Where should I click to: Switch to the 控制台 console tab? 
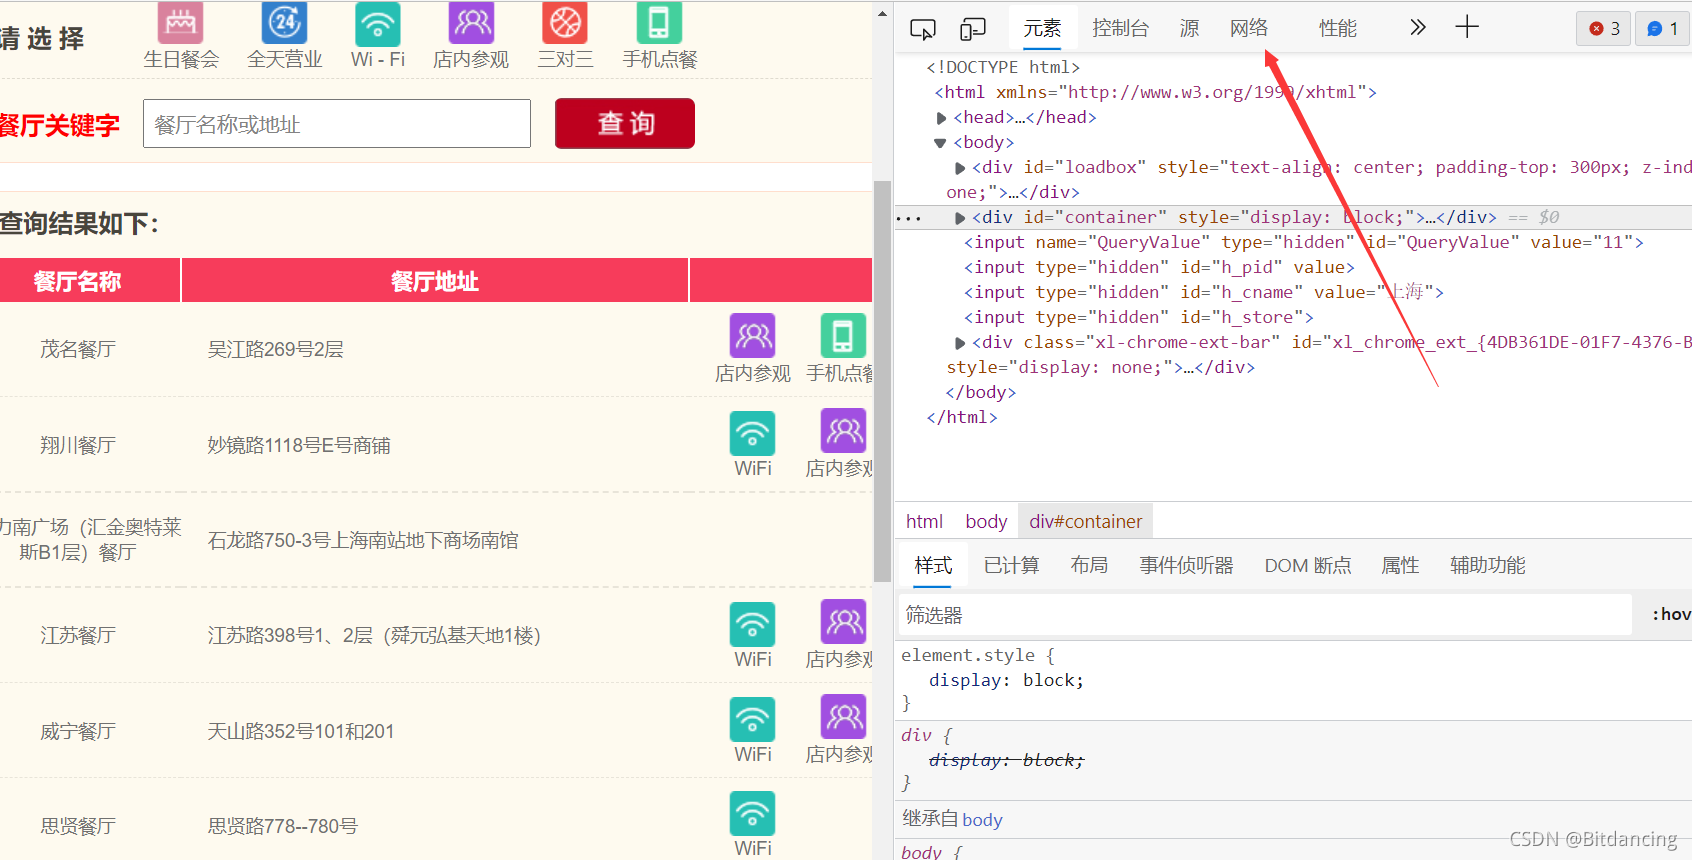pyautogui.click(x=1120, y=28)
